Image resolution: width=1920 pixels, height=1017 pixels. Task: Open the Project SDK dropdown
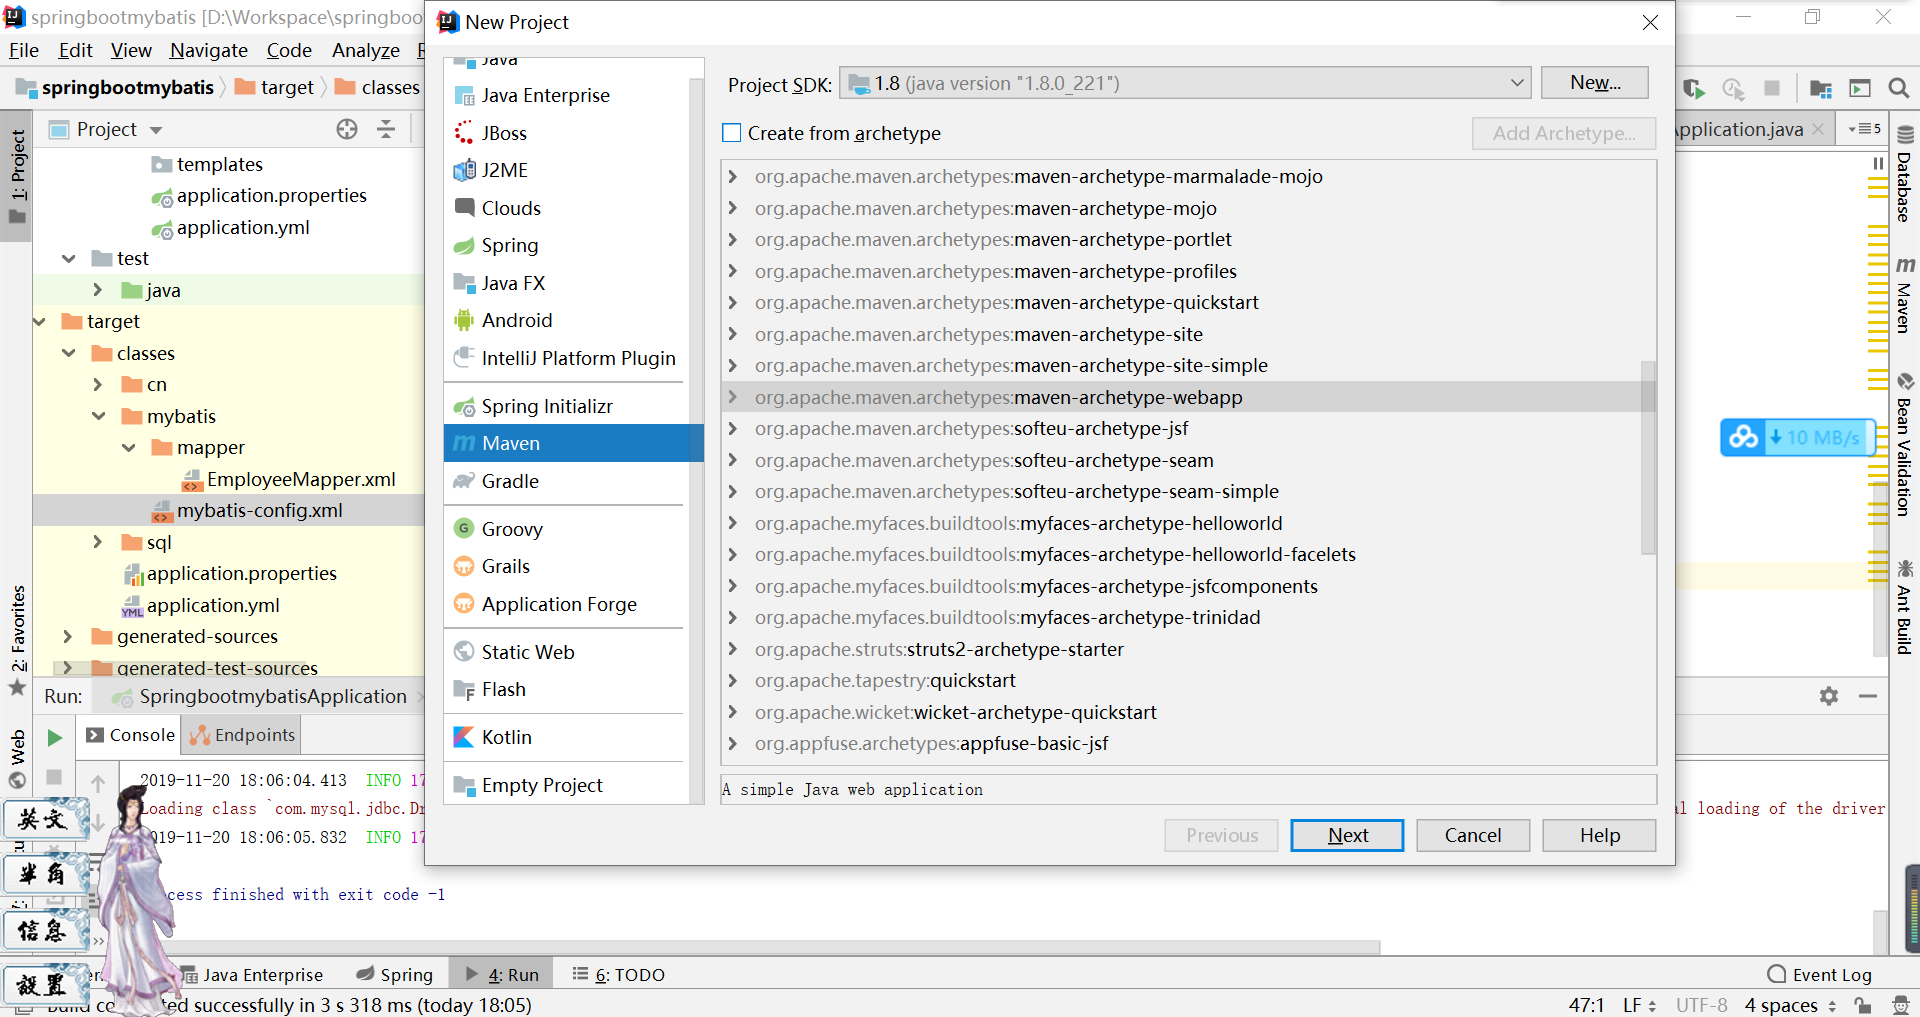(1185, 83)
